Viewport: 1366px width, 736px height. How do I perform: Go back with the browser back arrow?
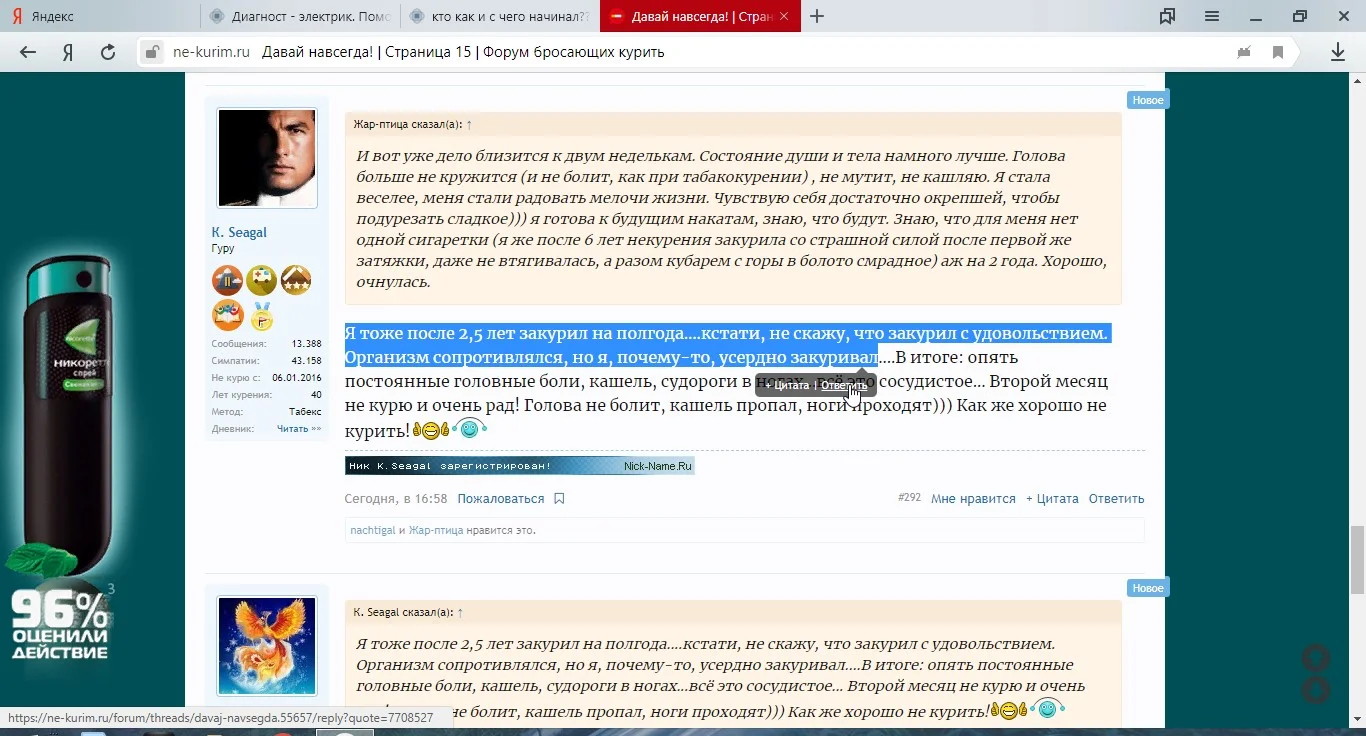pyautogui.click(x=28, y=52)
